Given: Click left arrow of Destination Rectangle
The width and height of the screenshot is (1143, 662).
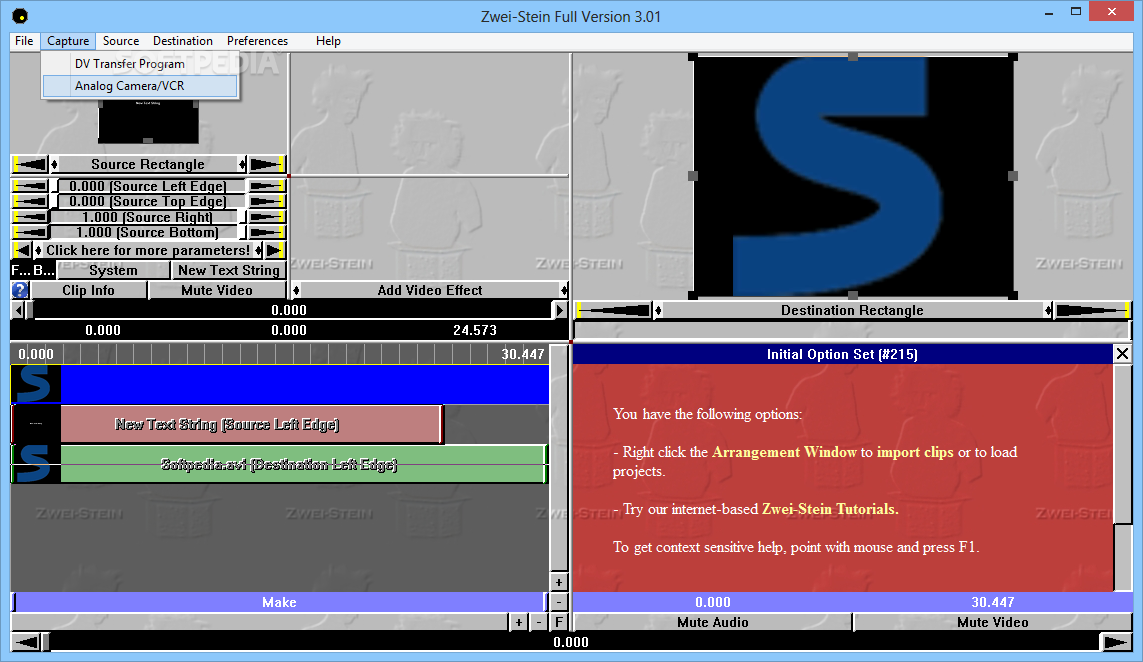Looking at the screenshot, I should pos(614,311).
